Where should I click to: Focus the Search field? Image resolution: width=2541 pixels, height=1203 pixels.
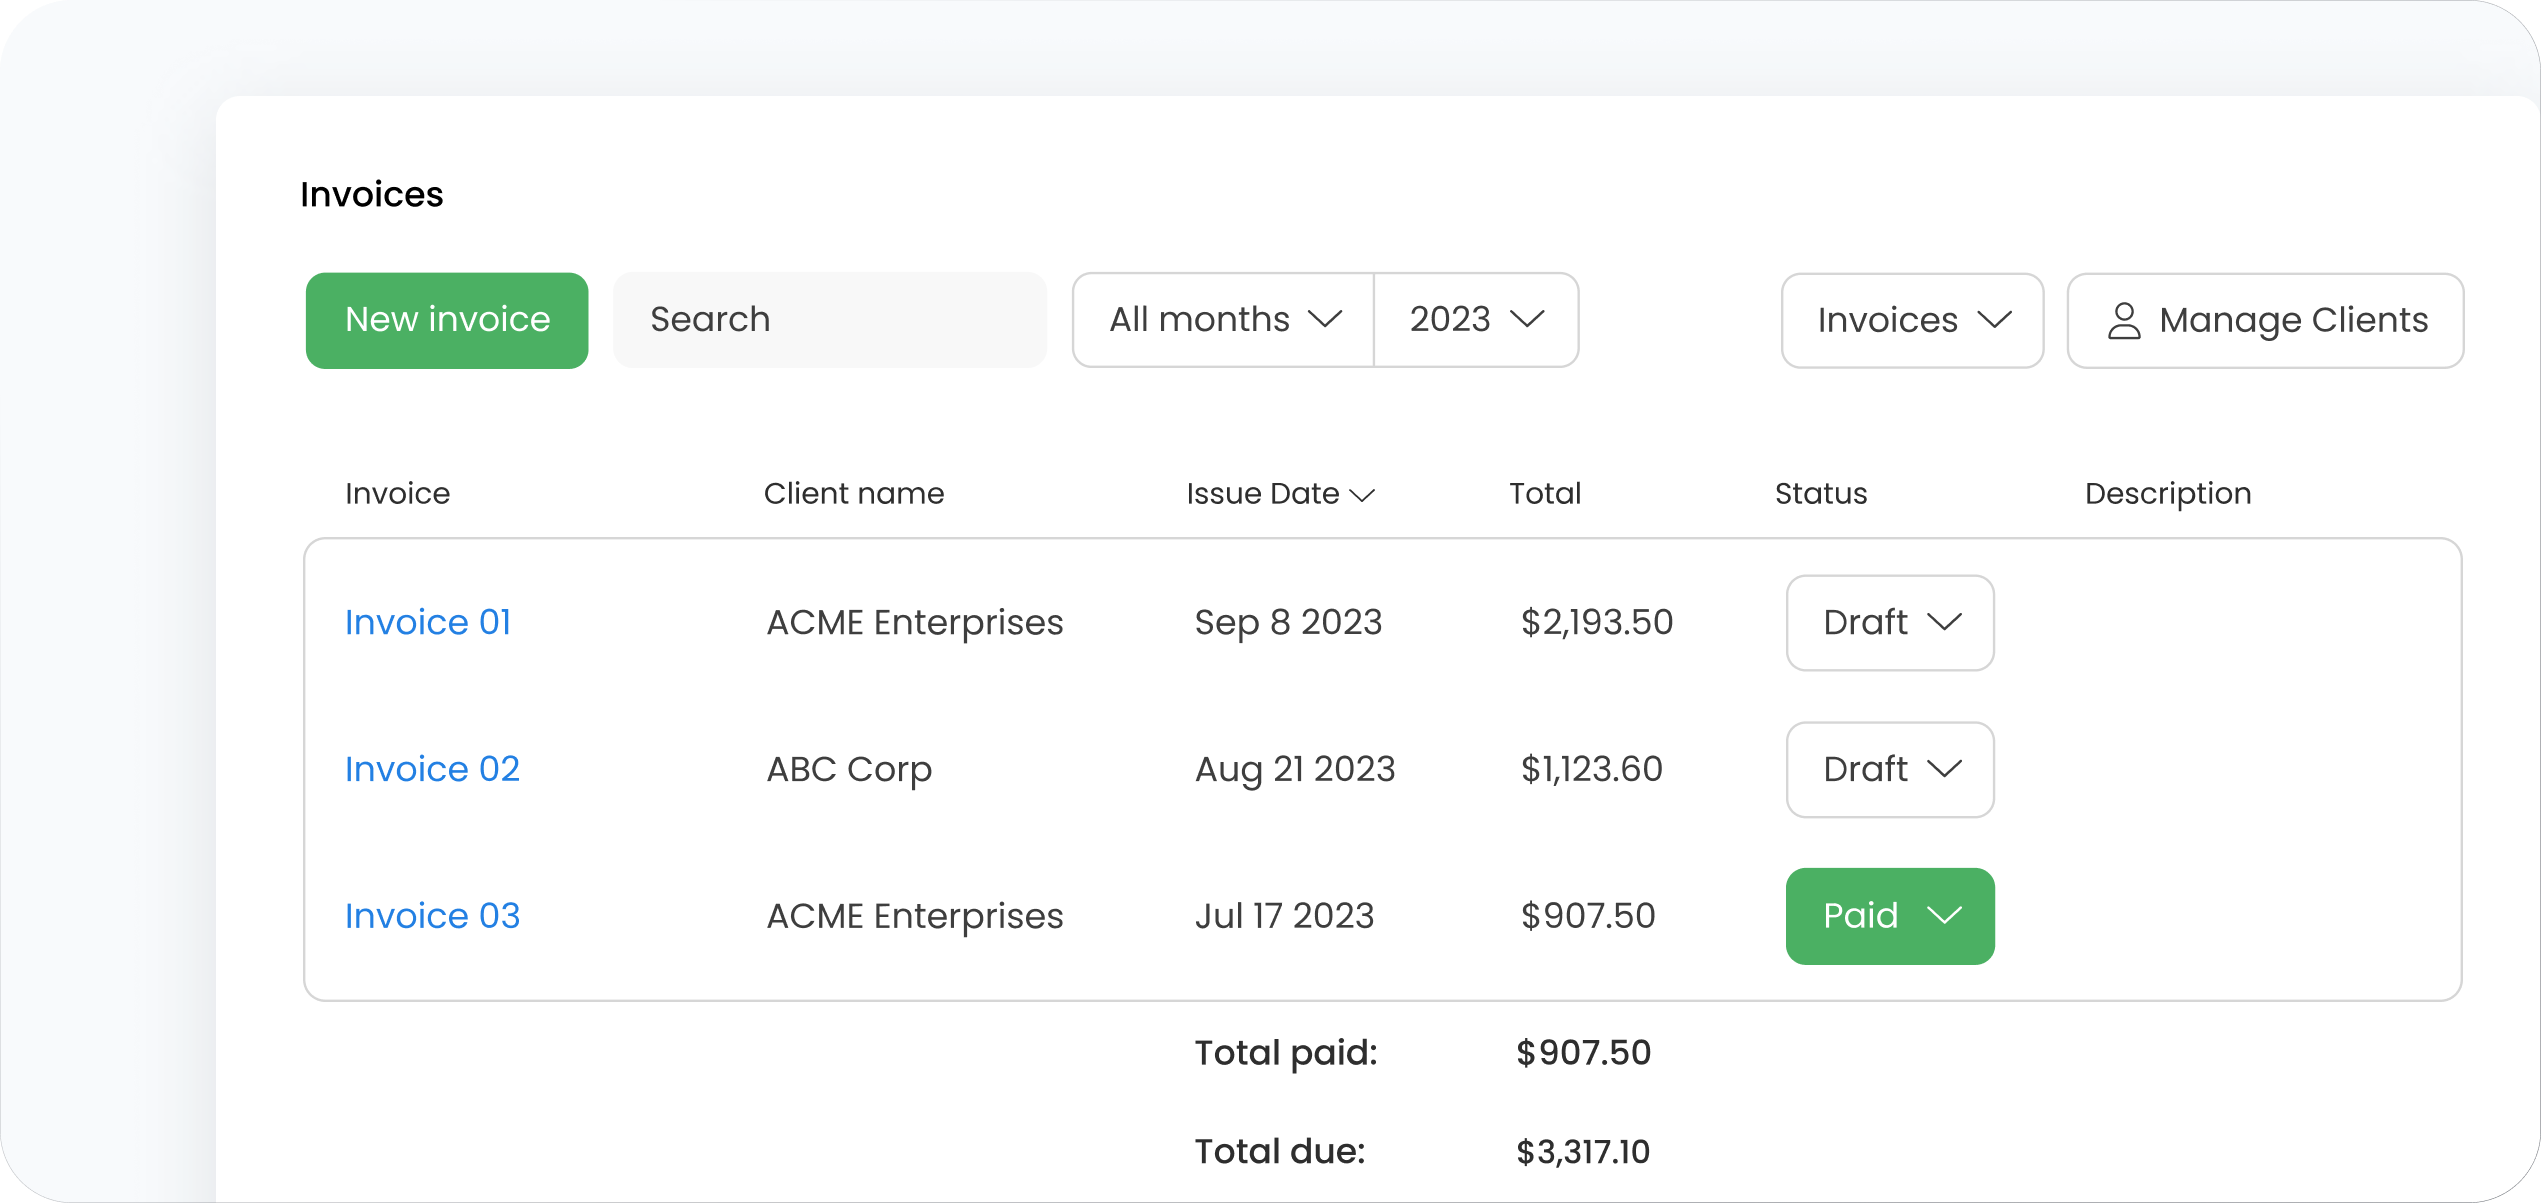point(829,320)
